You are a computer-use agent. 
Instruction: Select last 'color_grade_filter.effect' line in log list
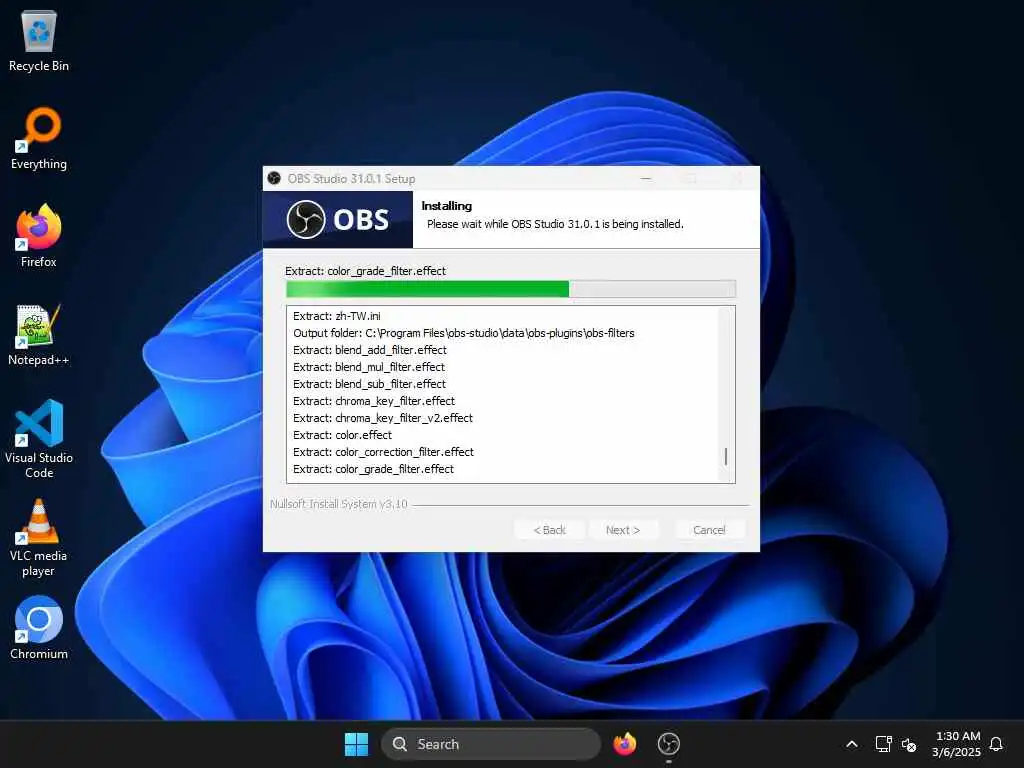click(x=374, y=469)
